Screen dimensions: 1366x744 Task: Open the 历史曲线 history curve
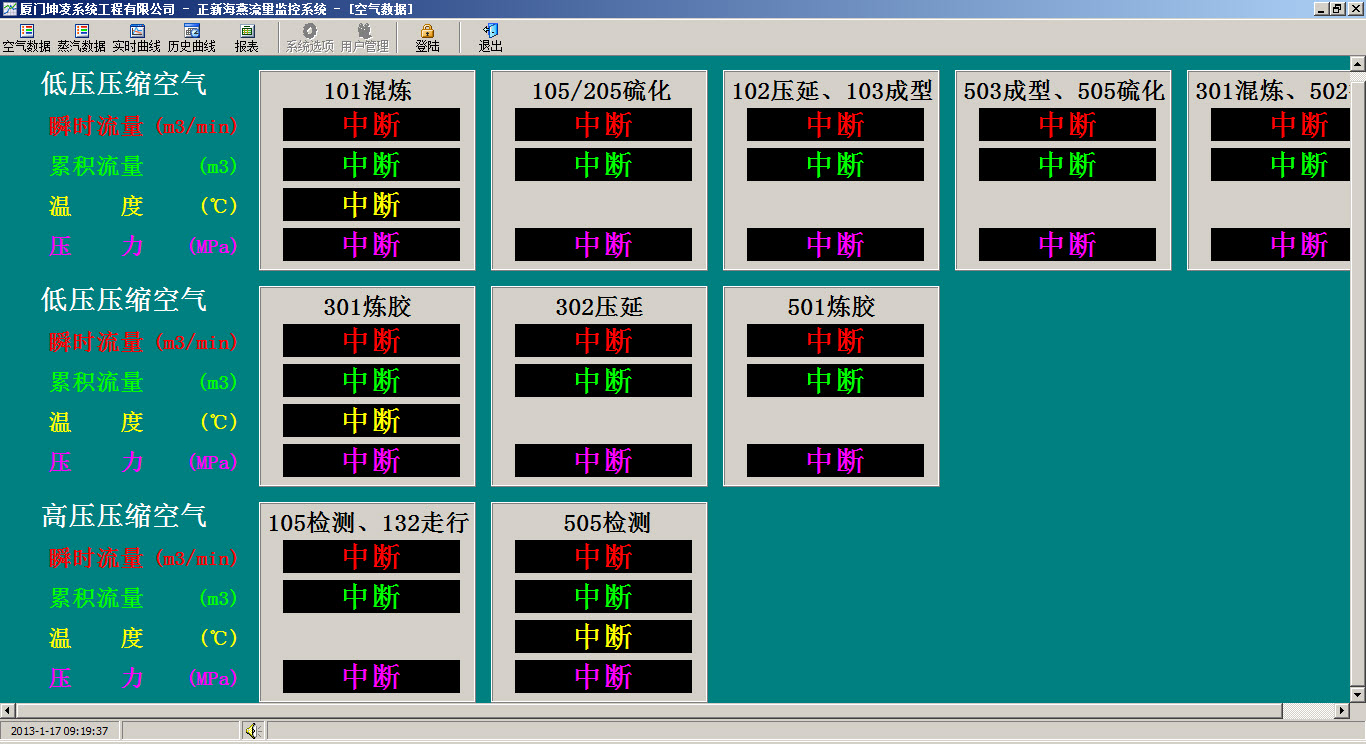click(x=191, y=38)
